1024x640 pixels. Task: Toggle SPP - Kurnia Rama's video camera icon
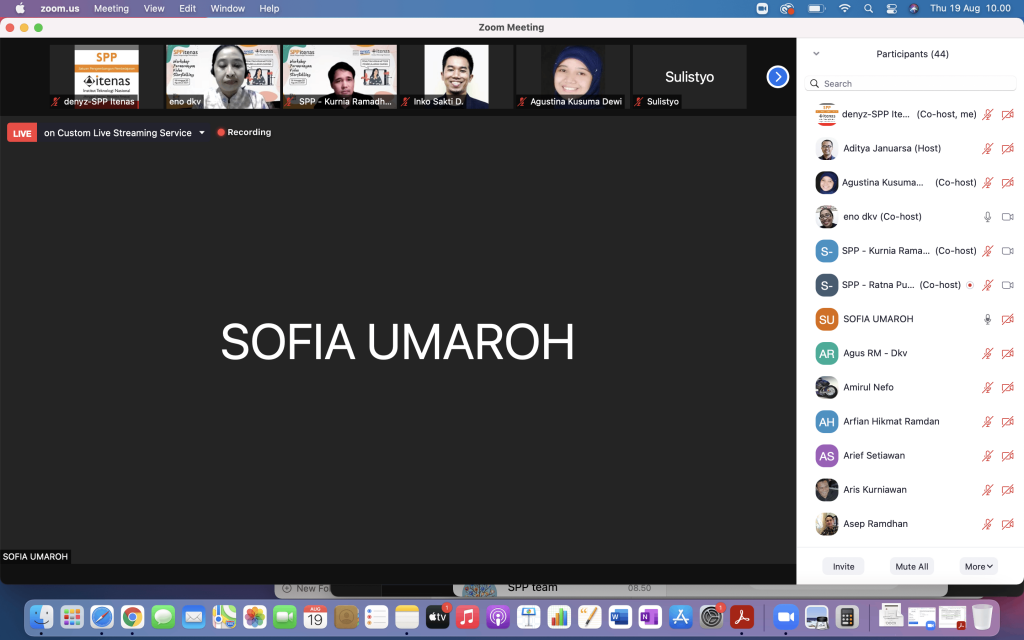(1008, 251)
